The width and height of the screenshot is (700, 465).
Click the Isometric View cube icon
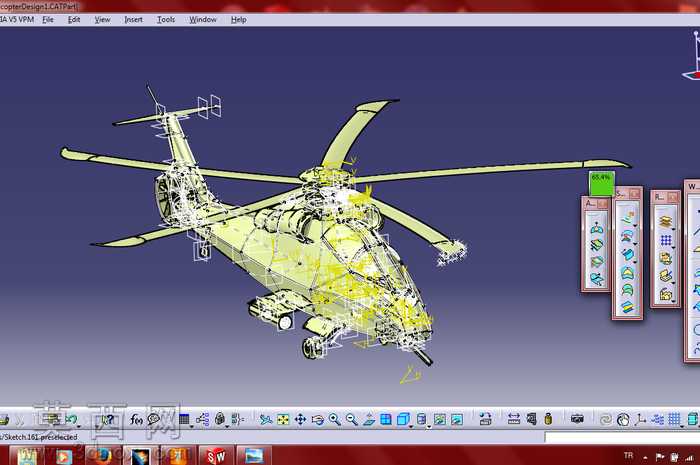[403, 419]
